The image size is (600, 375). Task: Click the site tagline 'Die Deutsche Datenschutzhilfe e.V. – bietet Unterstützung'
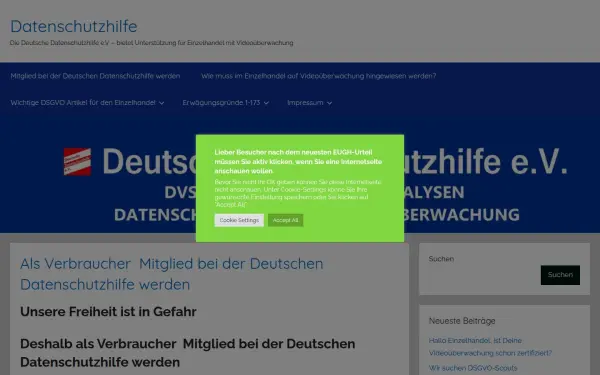(152, 43)
